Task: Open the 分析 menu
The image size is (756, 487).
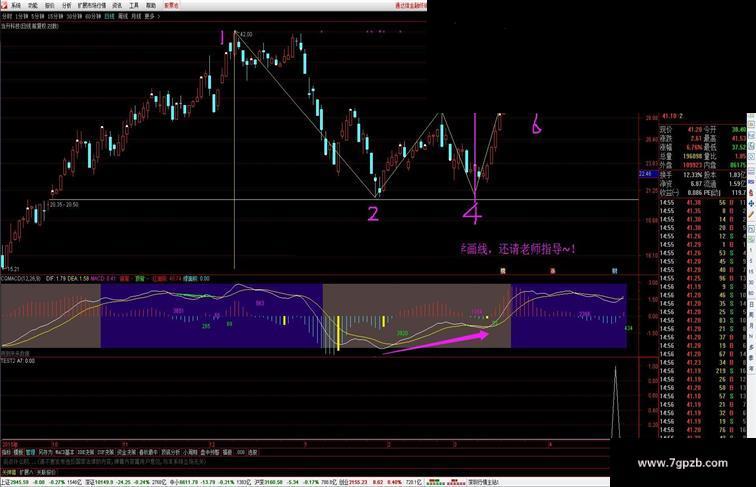Action: (67, 6)
